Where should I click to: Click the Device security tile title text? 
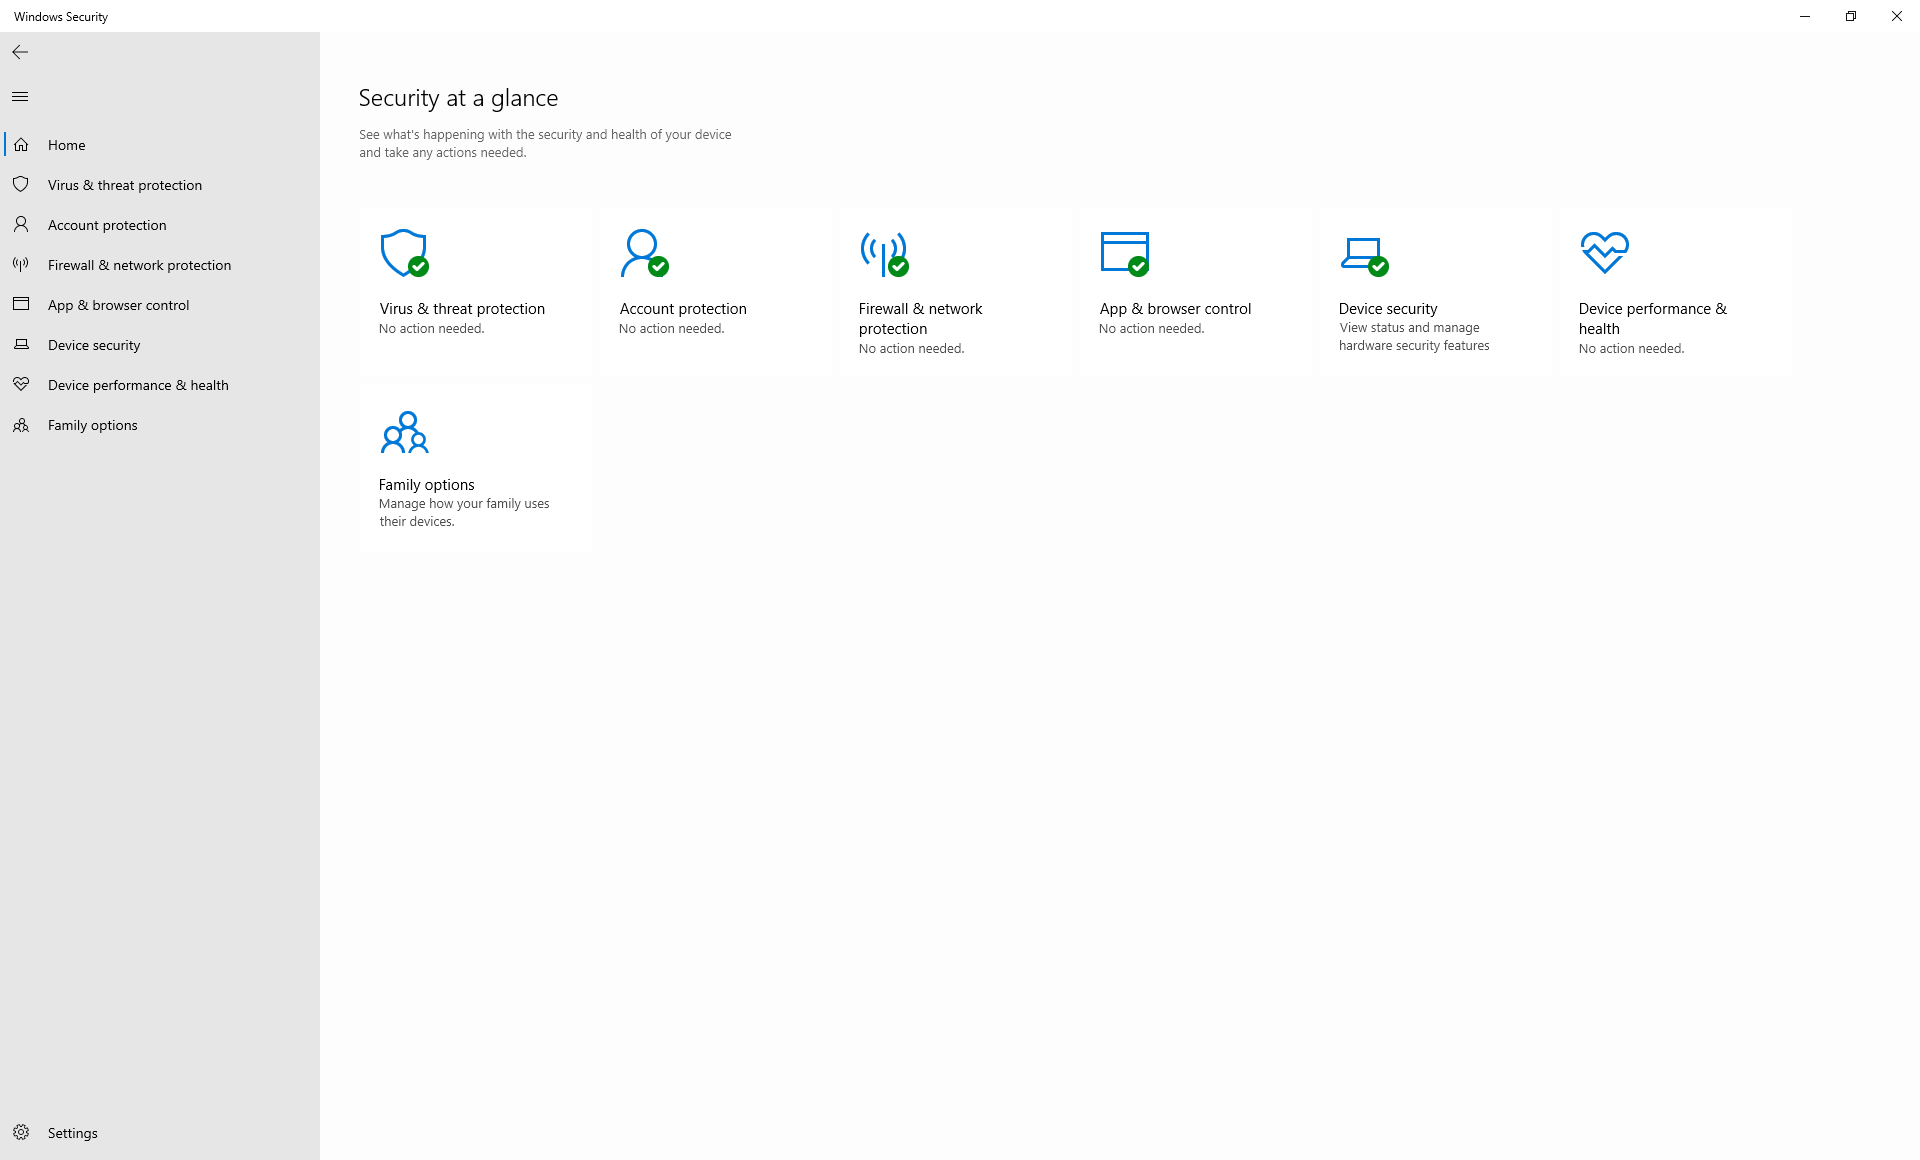coord(1388,309)
